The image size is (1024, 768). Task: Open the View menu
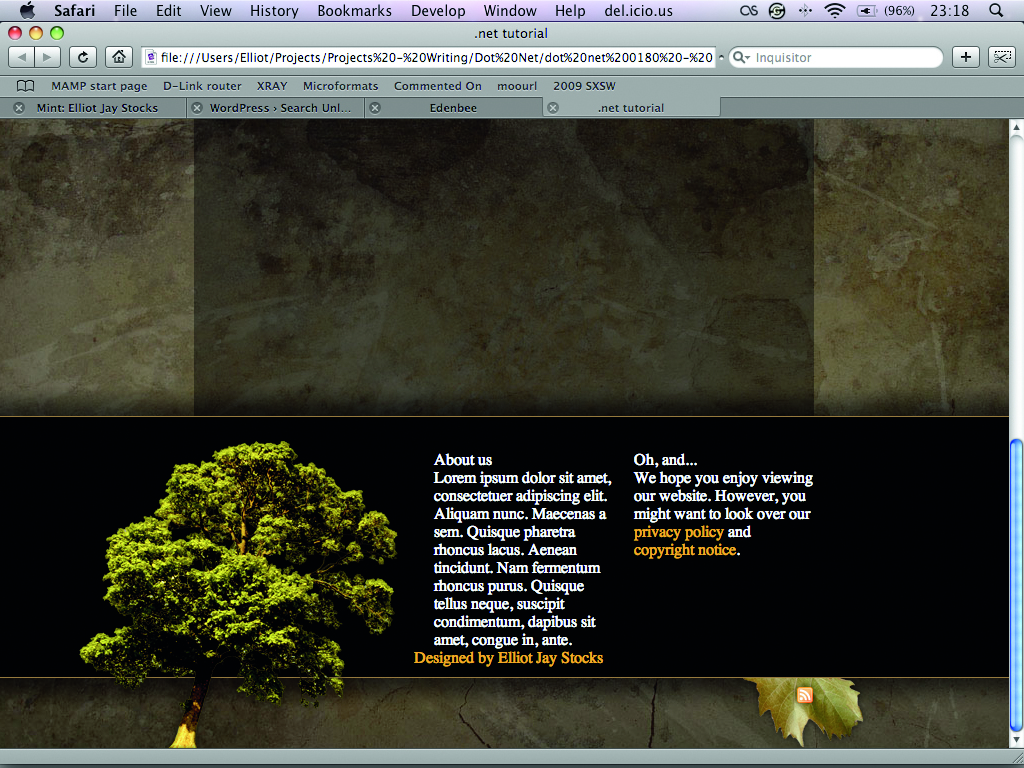(216, 10)
